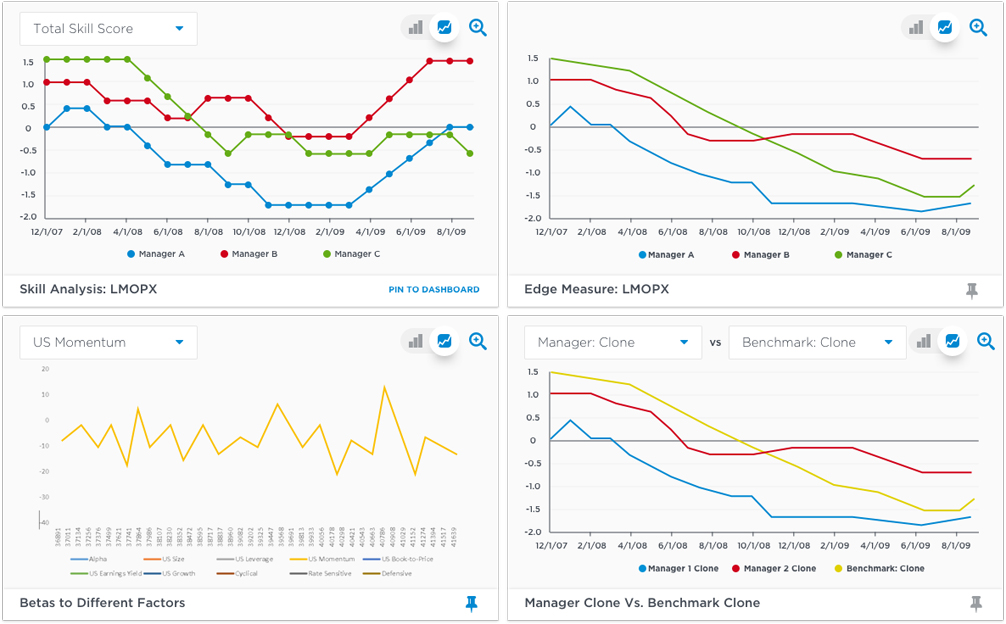
Task: Open the Manager: Clone selection box
Action: (x=612, y=341)
